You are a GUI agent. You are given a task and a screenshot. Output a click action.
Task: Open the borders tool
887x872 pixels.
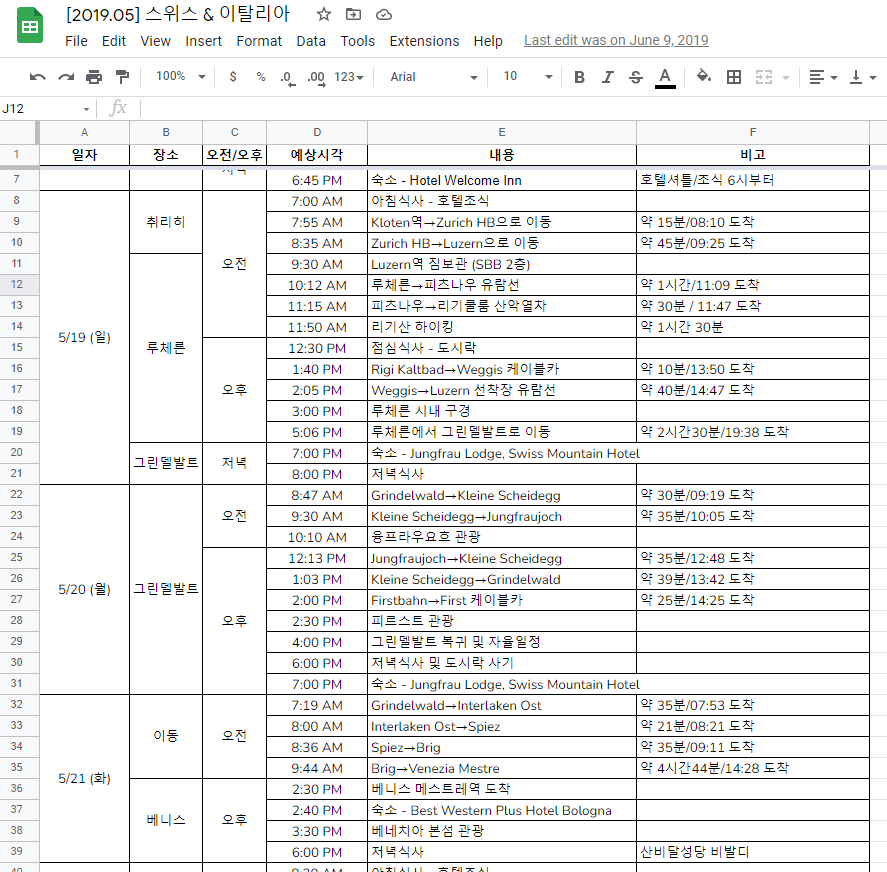pyautogui.click(x=734, y=77)
